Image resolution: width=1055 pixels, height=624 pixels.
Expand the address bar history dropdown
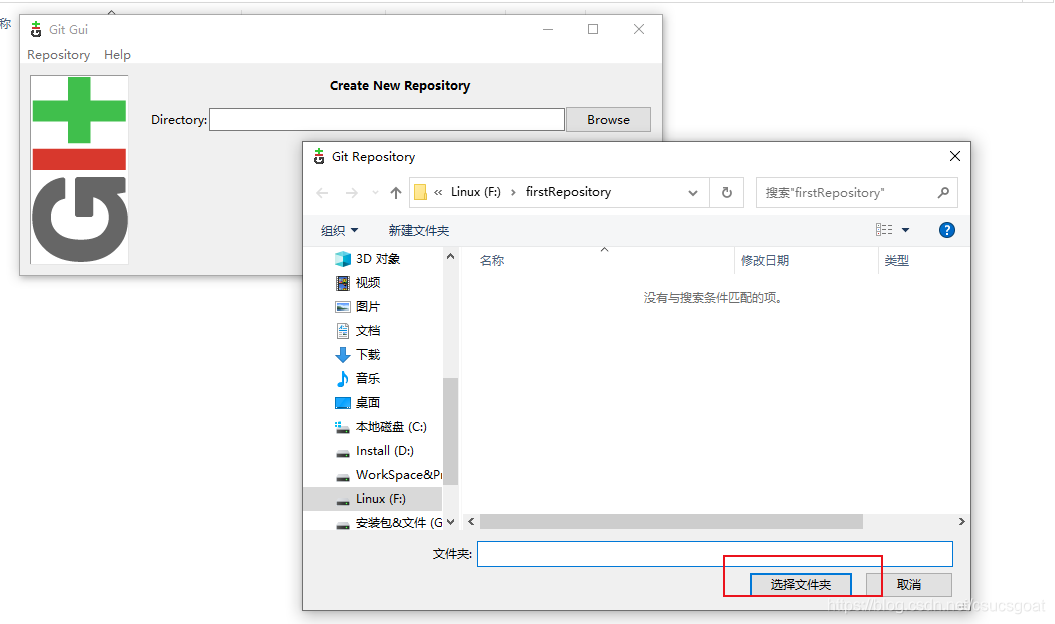pos(693,193)
